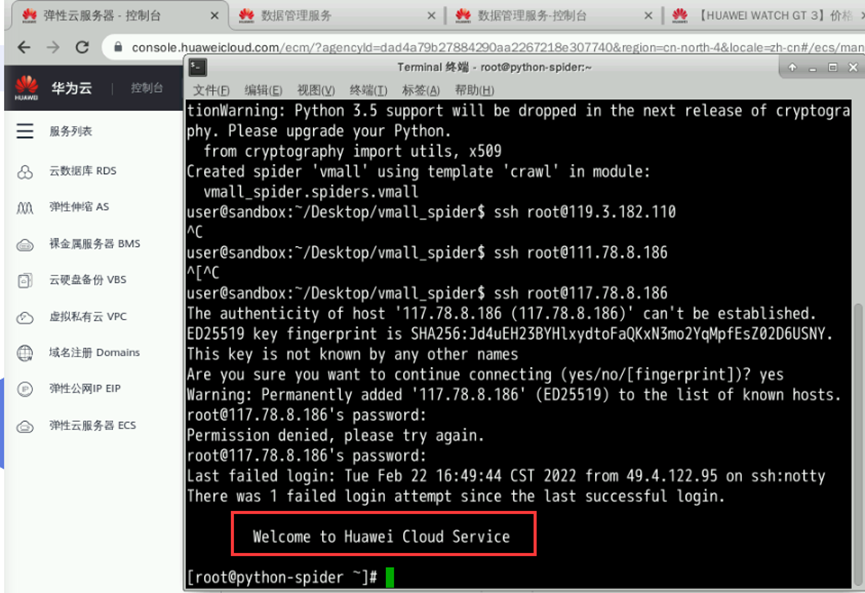Click the Domains globe icon
Screen dimensions: 865x593
[x=25, y=353]
